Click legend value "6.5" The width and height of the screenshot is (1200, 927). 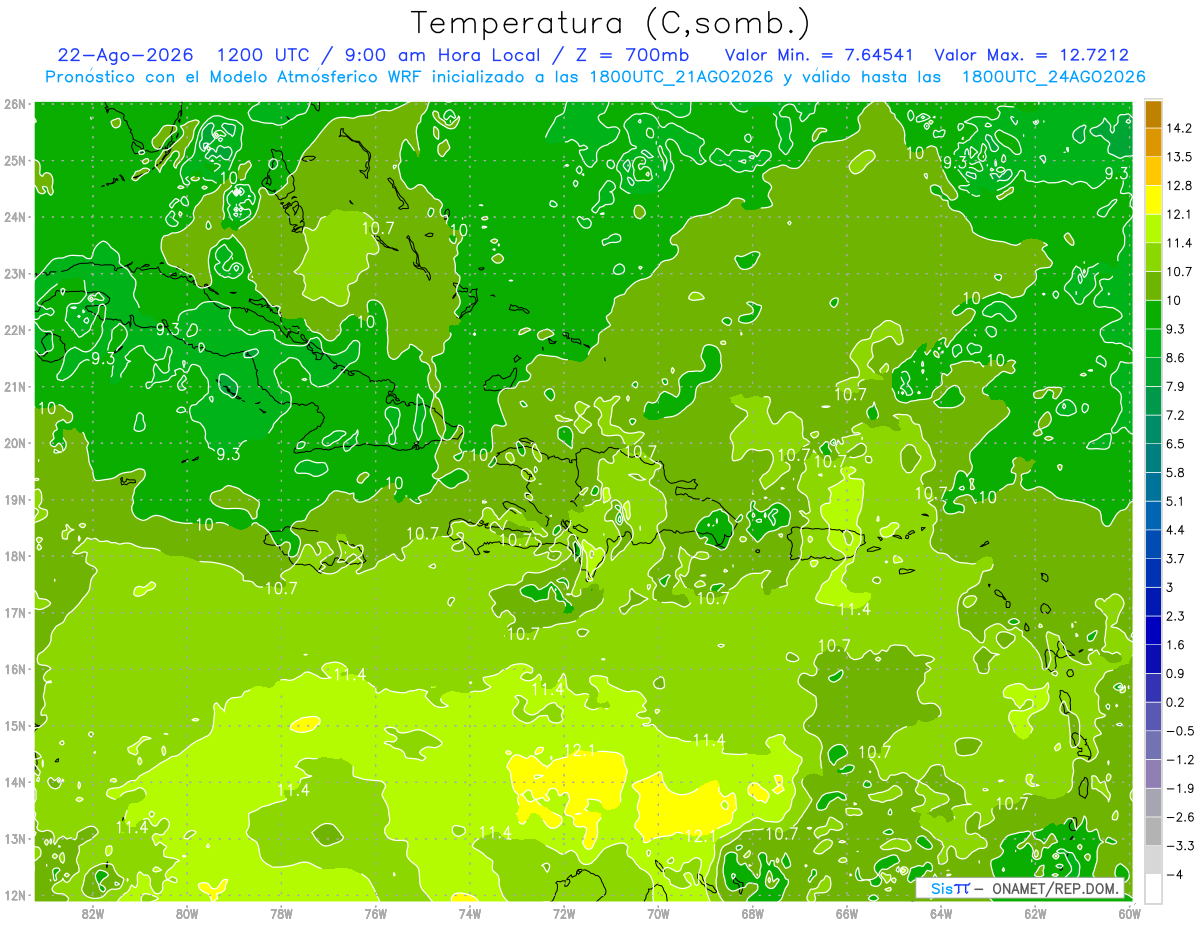[1177, 444]
